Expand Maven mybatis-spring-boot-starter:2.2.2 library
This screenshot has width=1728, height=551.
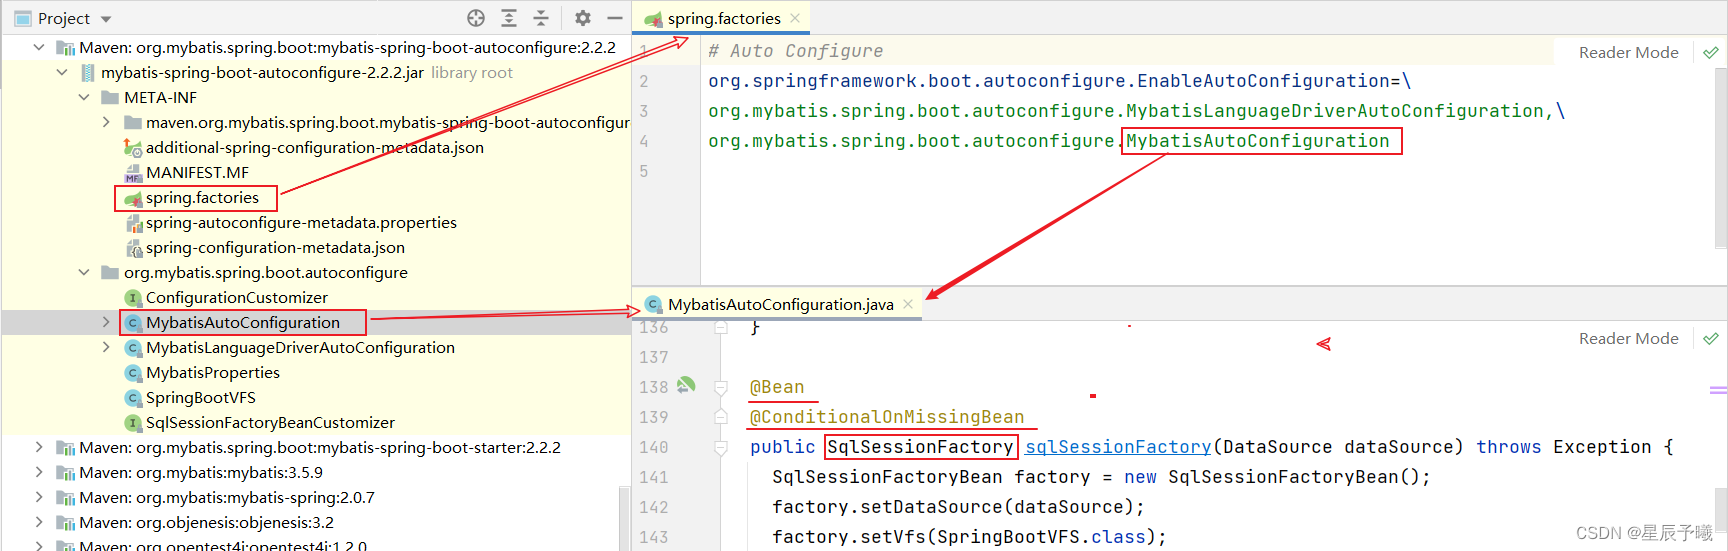click(x=39, y=447)
